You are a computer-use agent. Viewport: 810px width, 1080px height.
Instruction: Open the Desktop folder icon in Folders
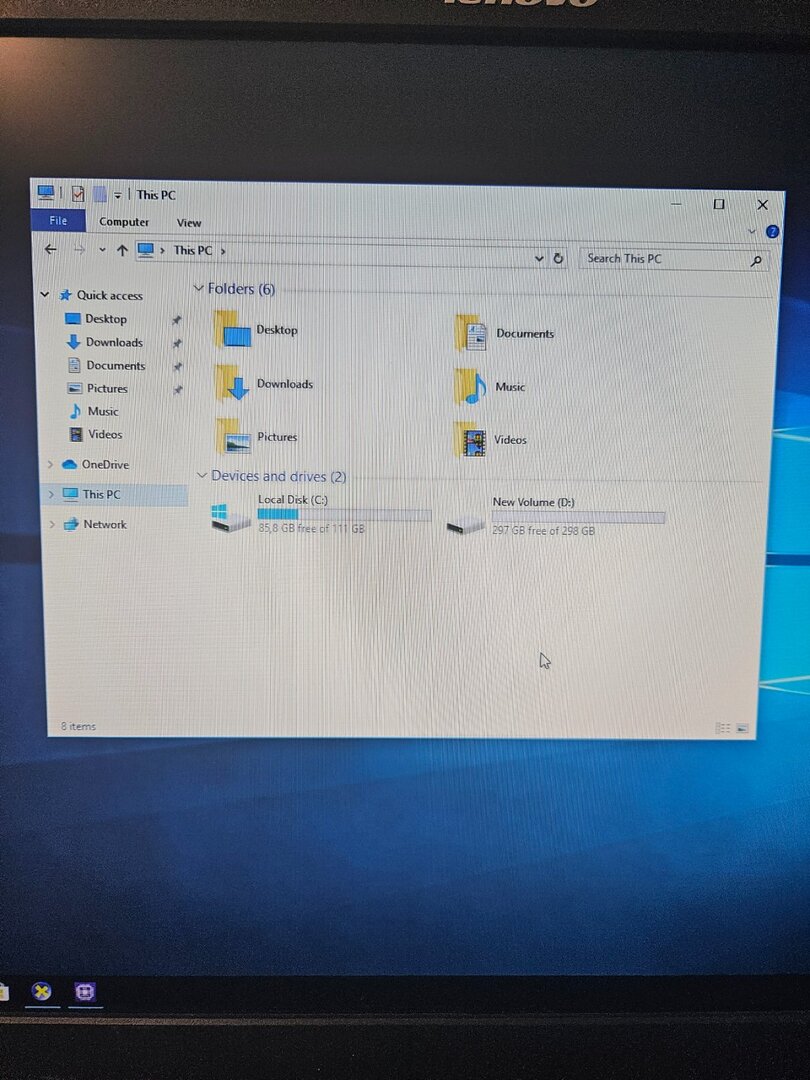point(233,329)
